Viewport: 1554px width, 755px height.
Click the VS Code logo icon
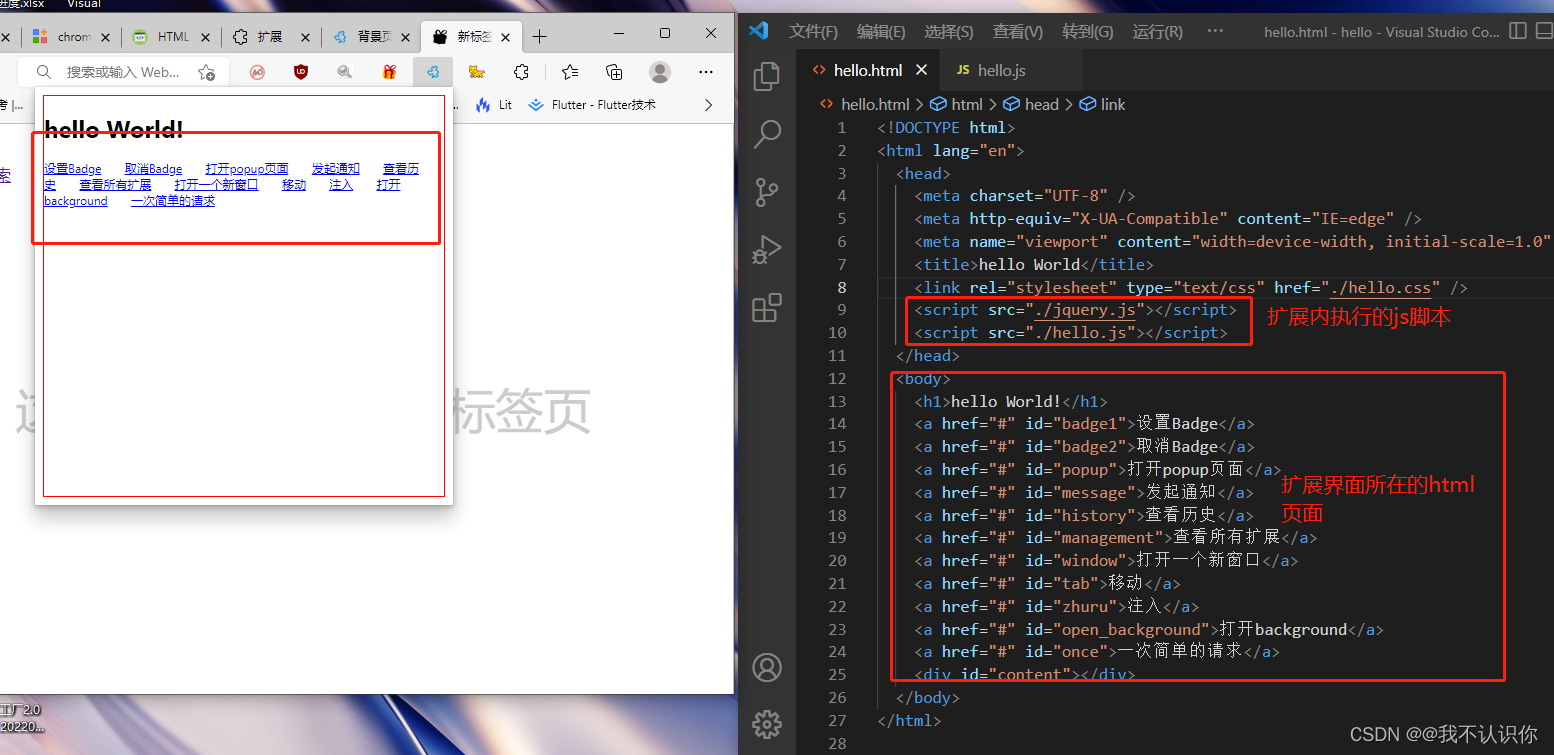pyautogui.click(x=759, y=31)
